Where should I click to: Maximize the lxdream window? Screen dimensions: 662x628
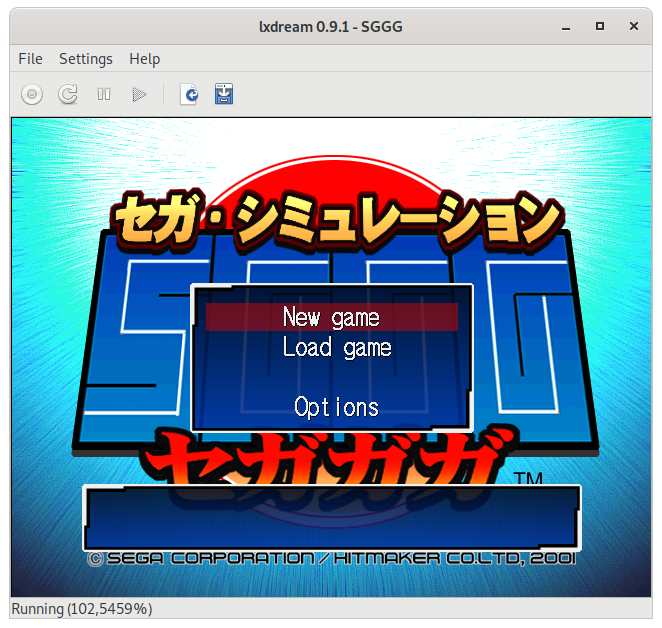click(x=600, y=27)
